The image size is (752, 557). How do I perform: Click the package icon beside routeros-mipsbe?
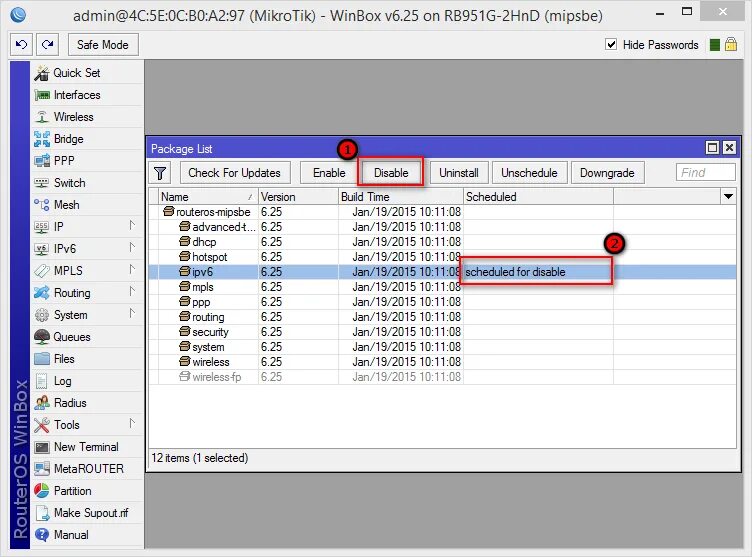tap(168, 212)
